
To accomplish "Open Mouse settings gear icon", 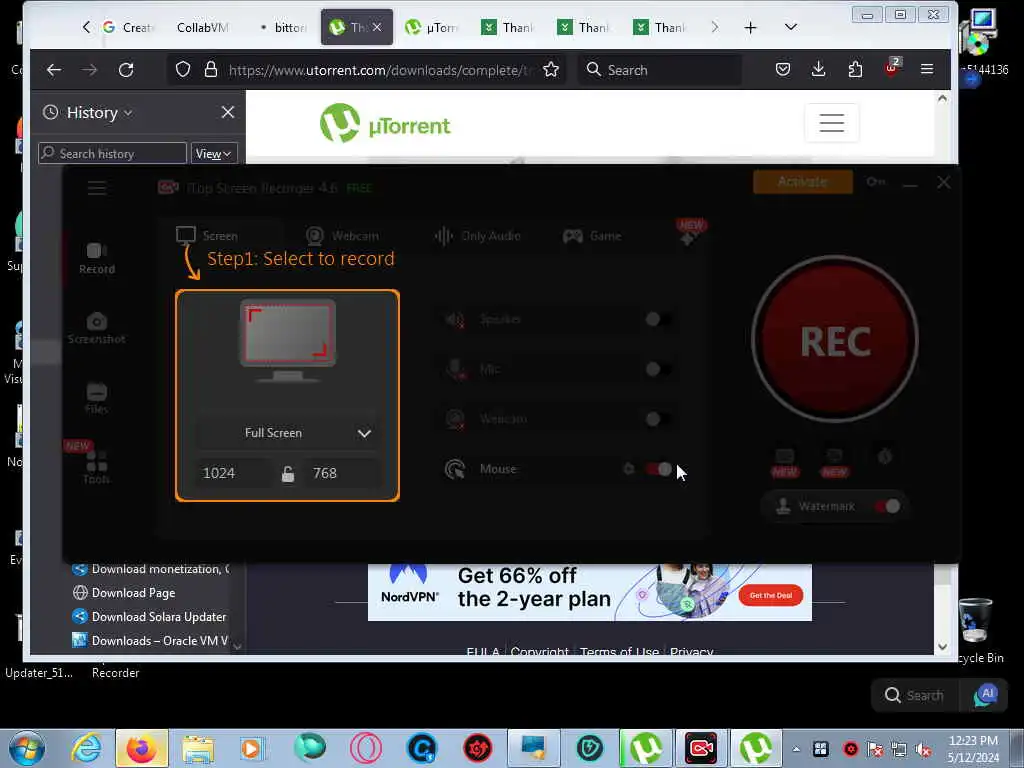I will [628, 469].
